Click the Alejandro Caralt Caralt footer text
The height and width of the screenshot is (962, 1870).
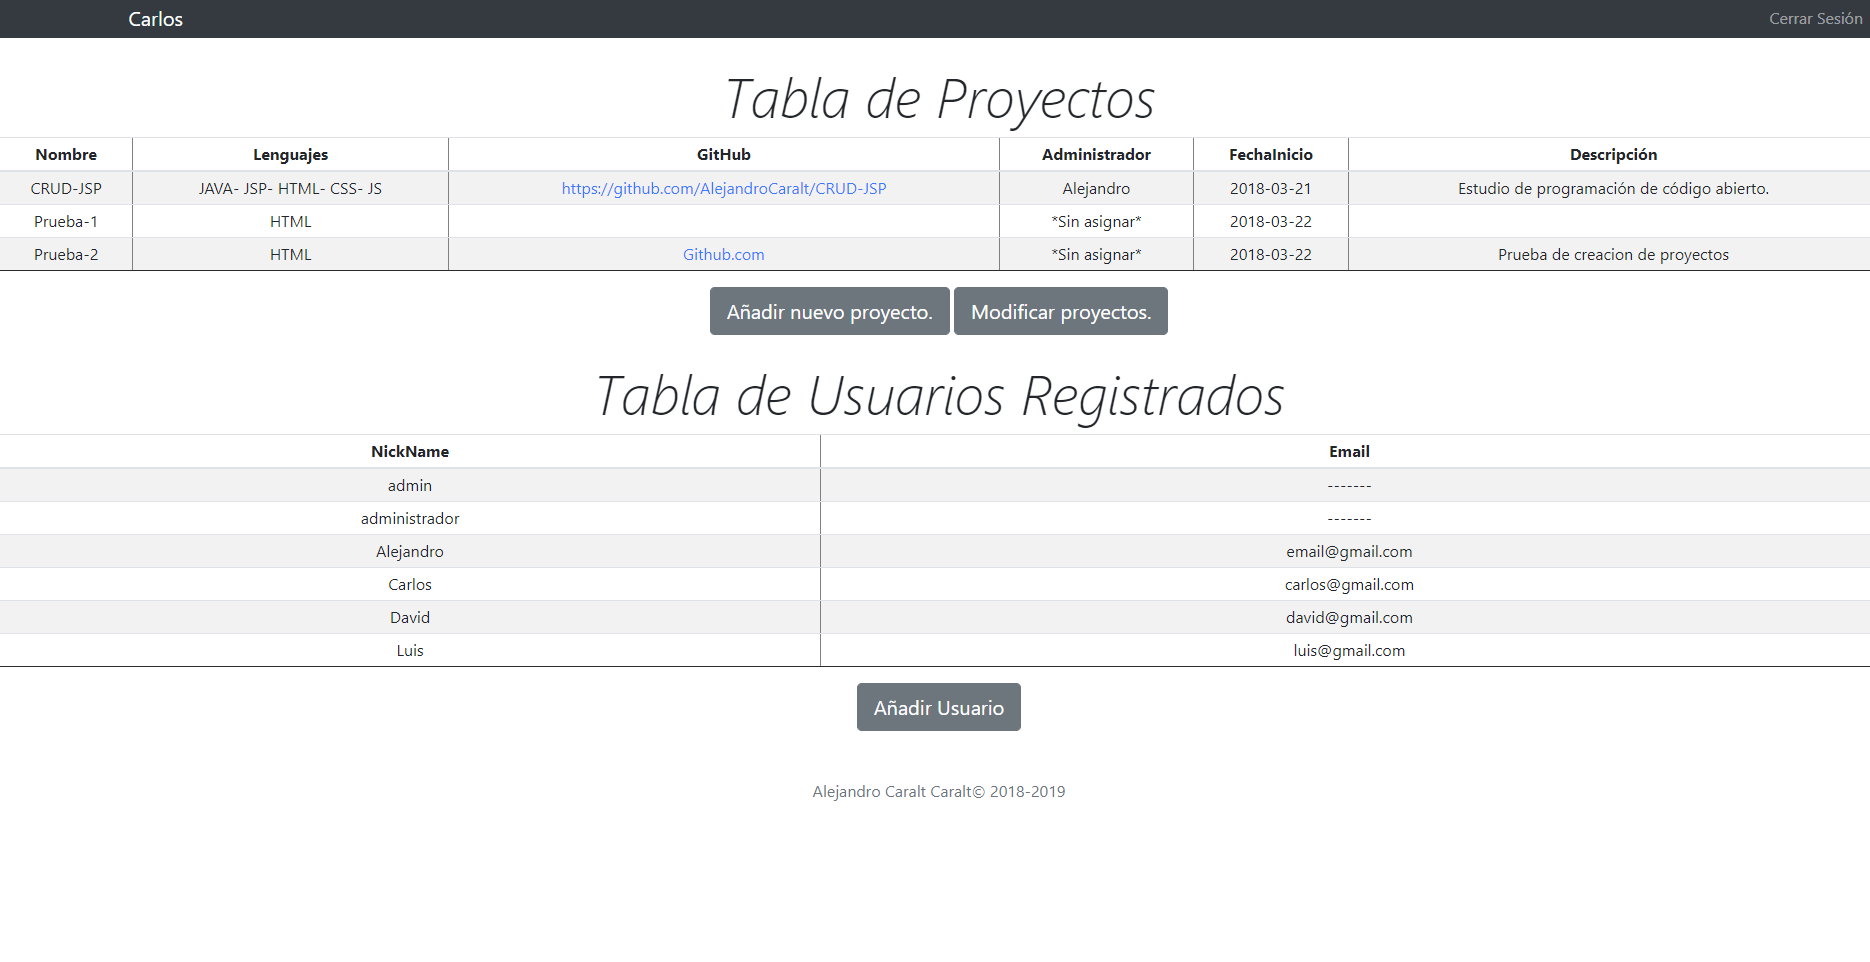point(939,791)
